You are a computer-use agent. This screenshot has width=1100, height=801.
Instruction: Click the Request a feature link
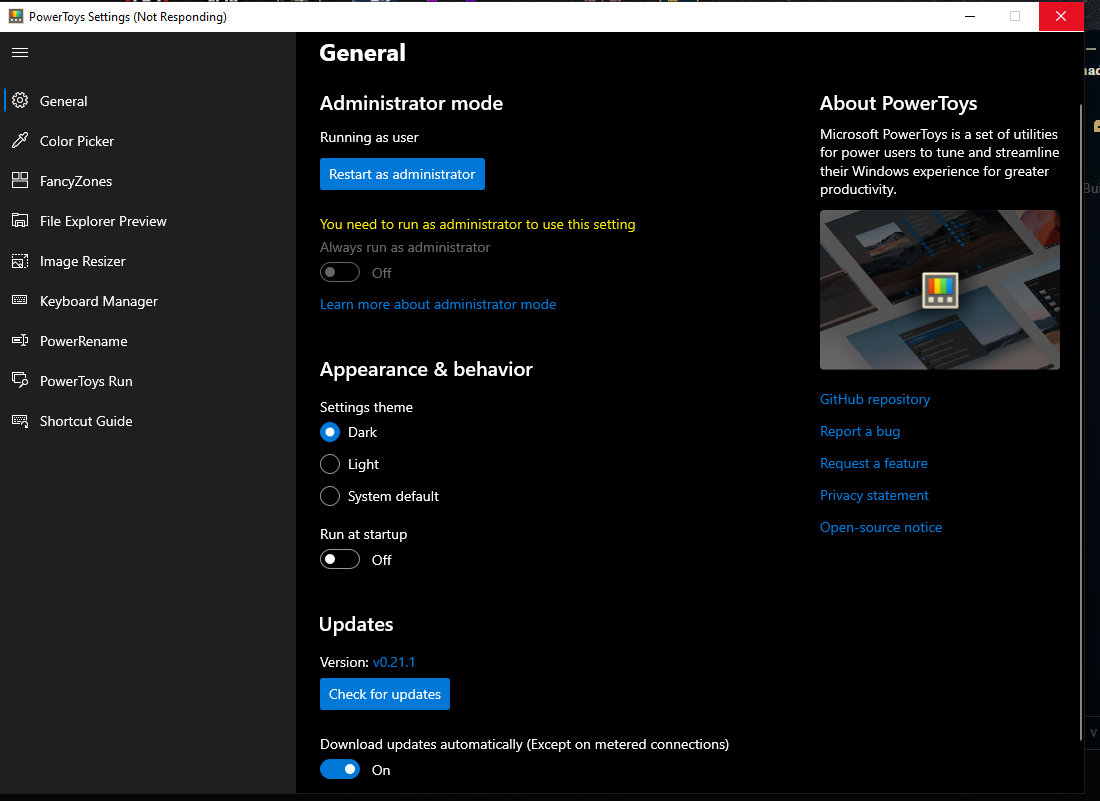873,463
